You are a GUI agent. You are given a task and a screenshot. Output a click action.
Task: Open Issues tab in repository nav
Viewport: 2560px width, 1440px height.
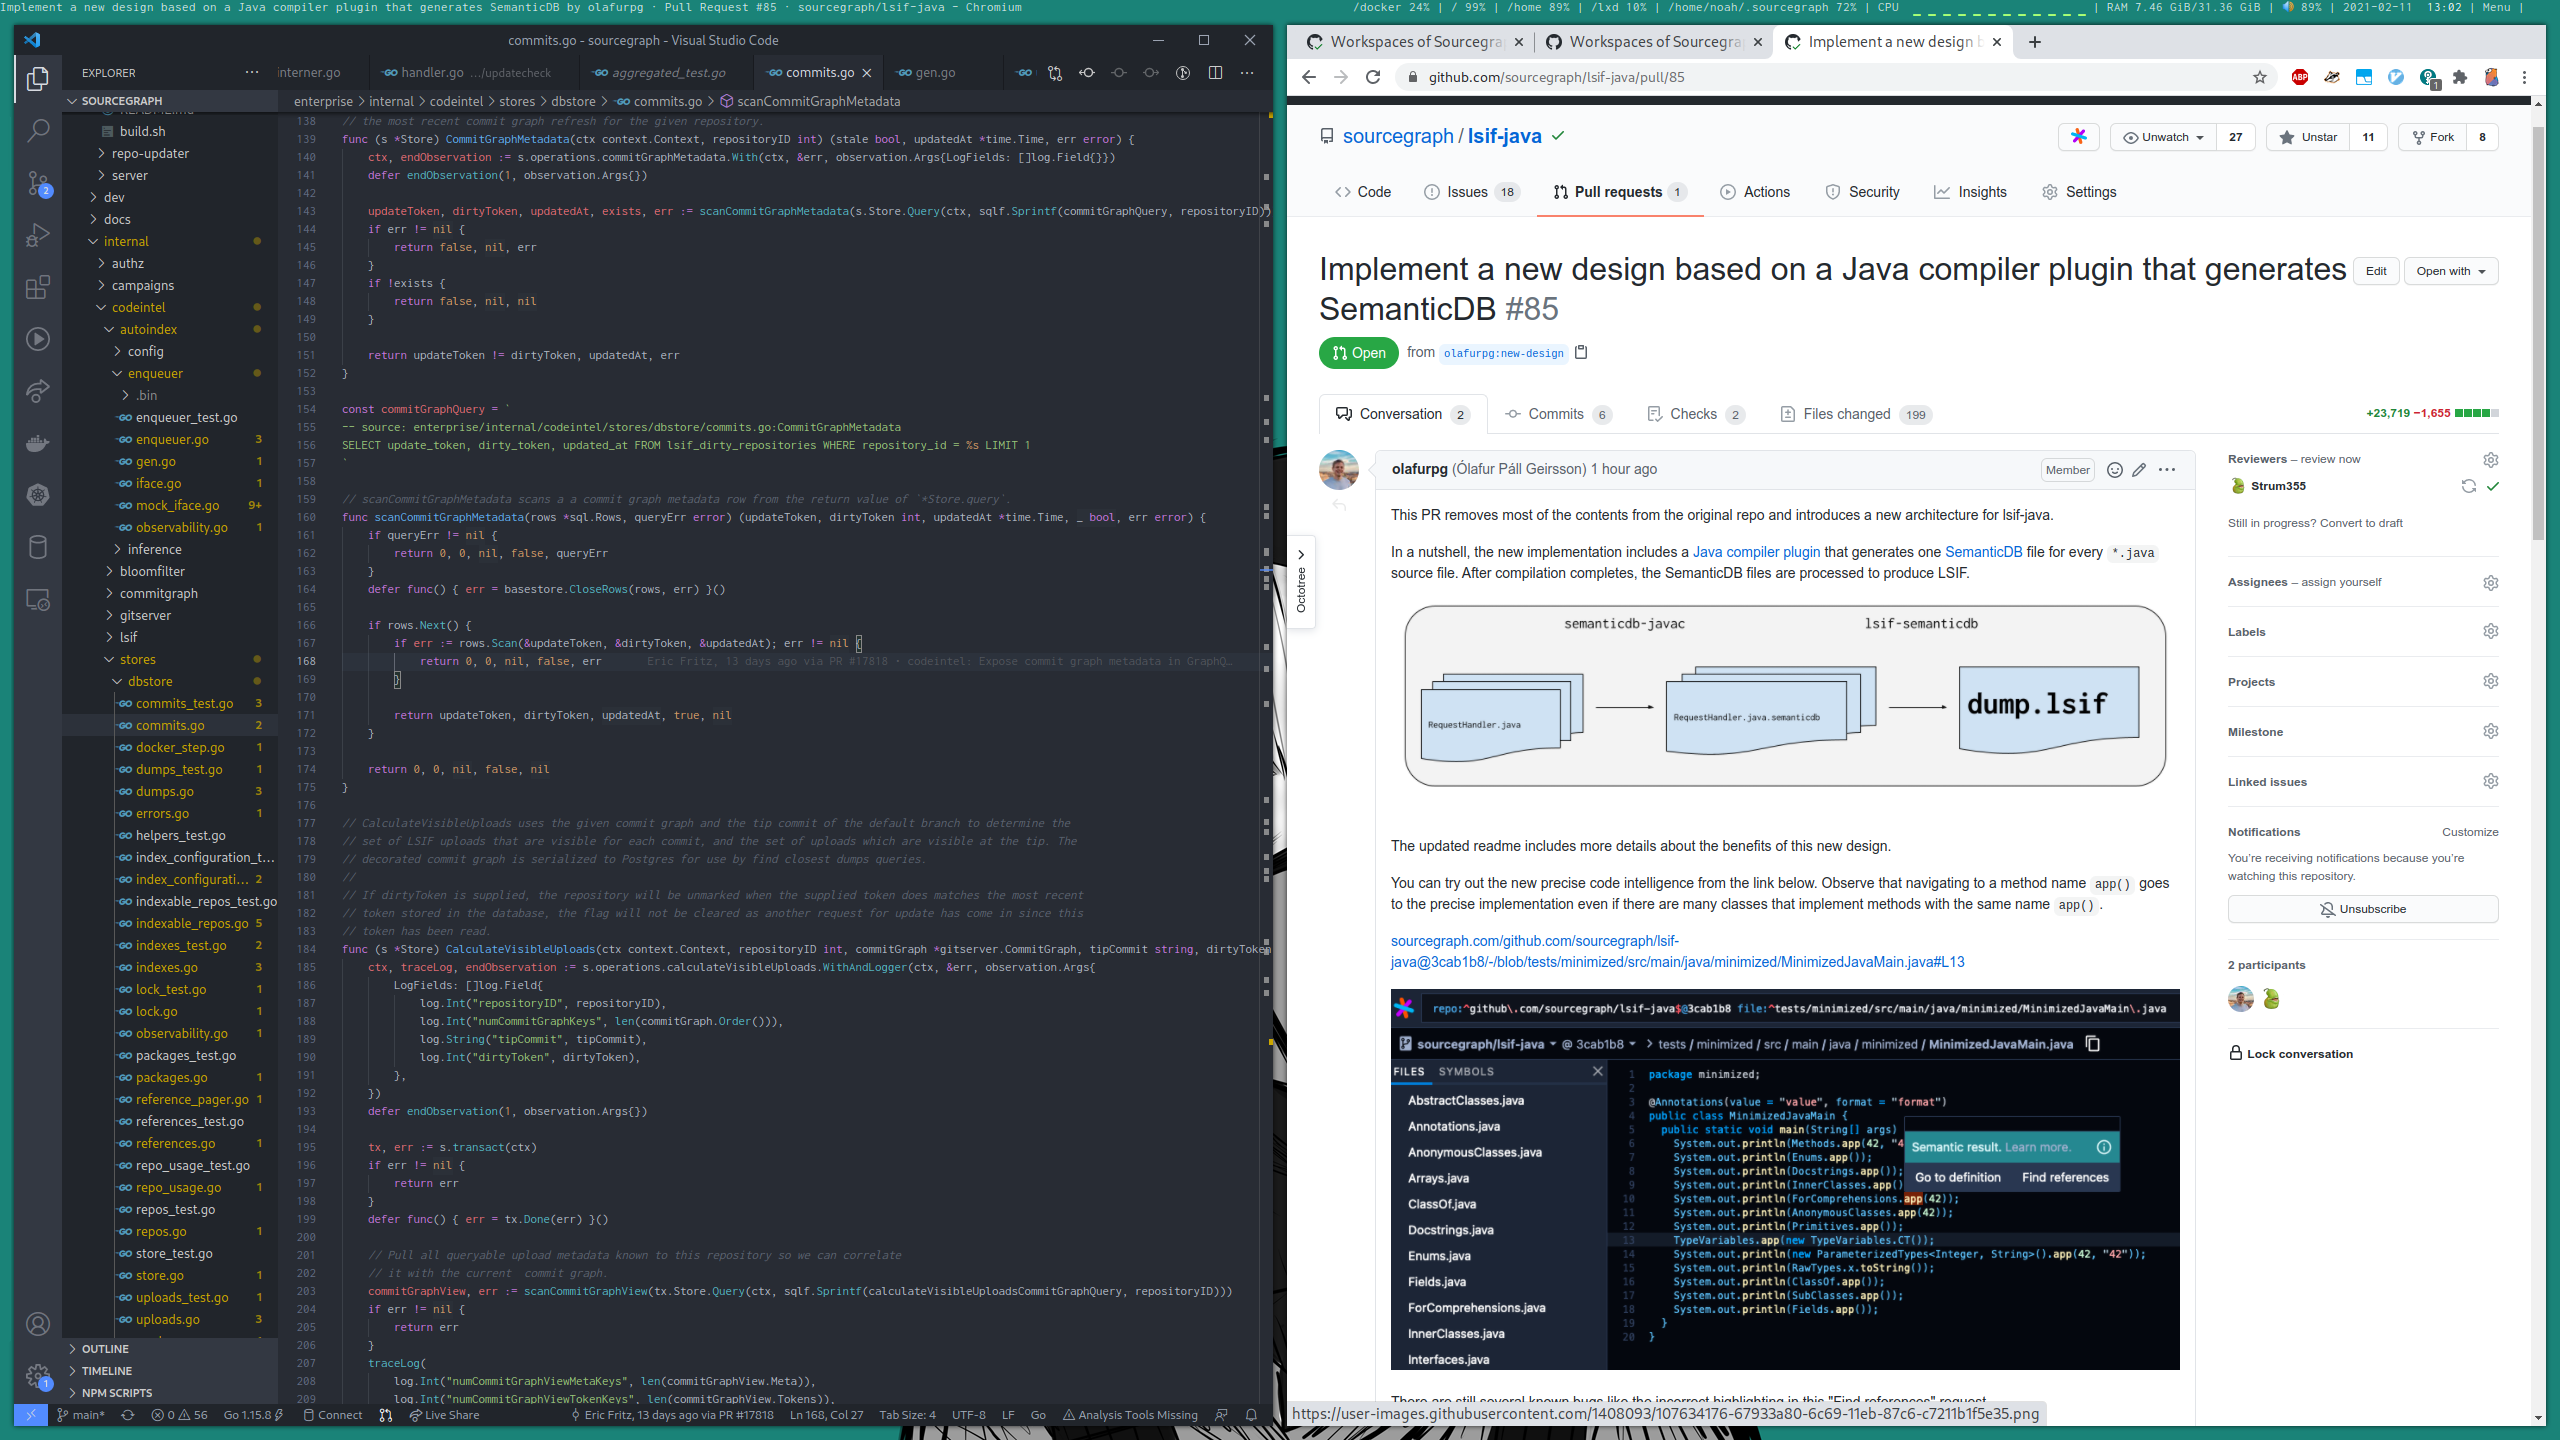pos(1472,192)
